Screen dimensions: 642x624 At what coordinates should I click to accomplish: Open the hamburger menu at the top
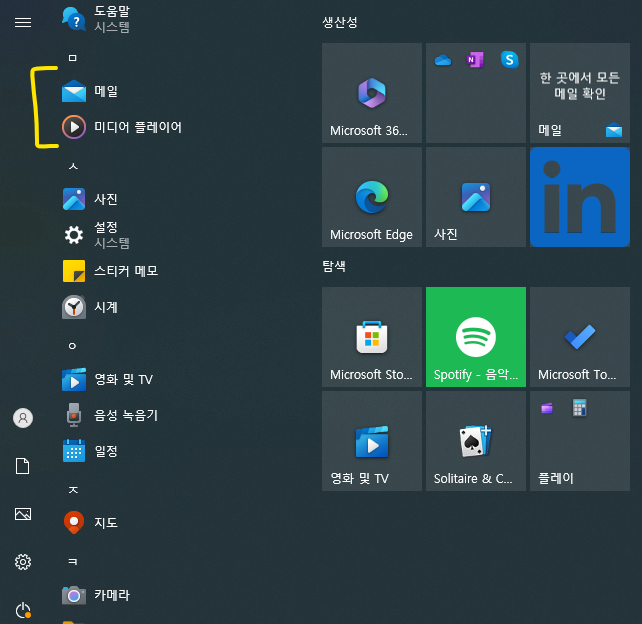(x=23, y=22)
